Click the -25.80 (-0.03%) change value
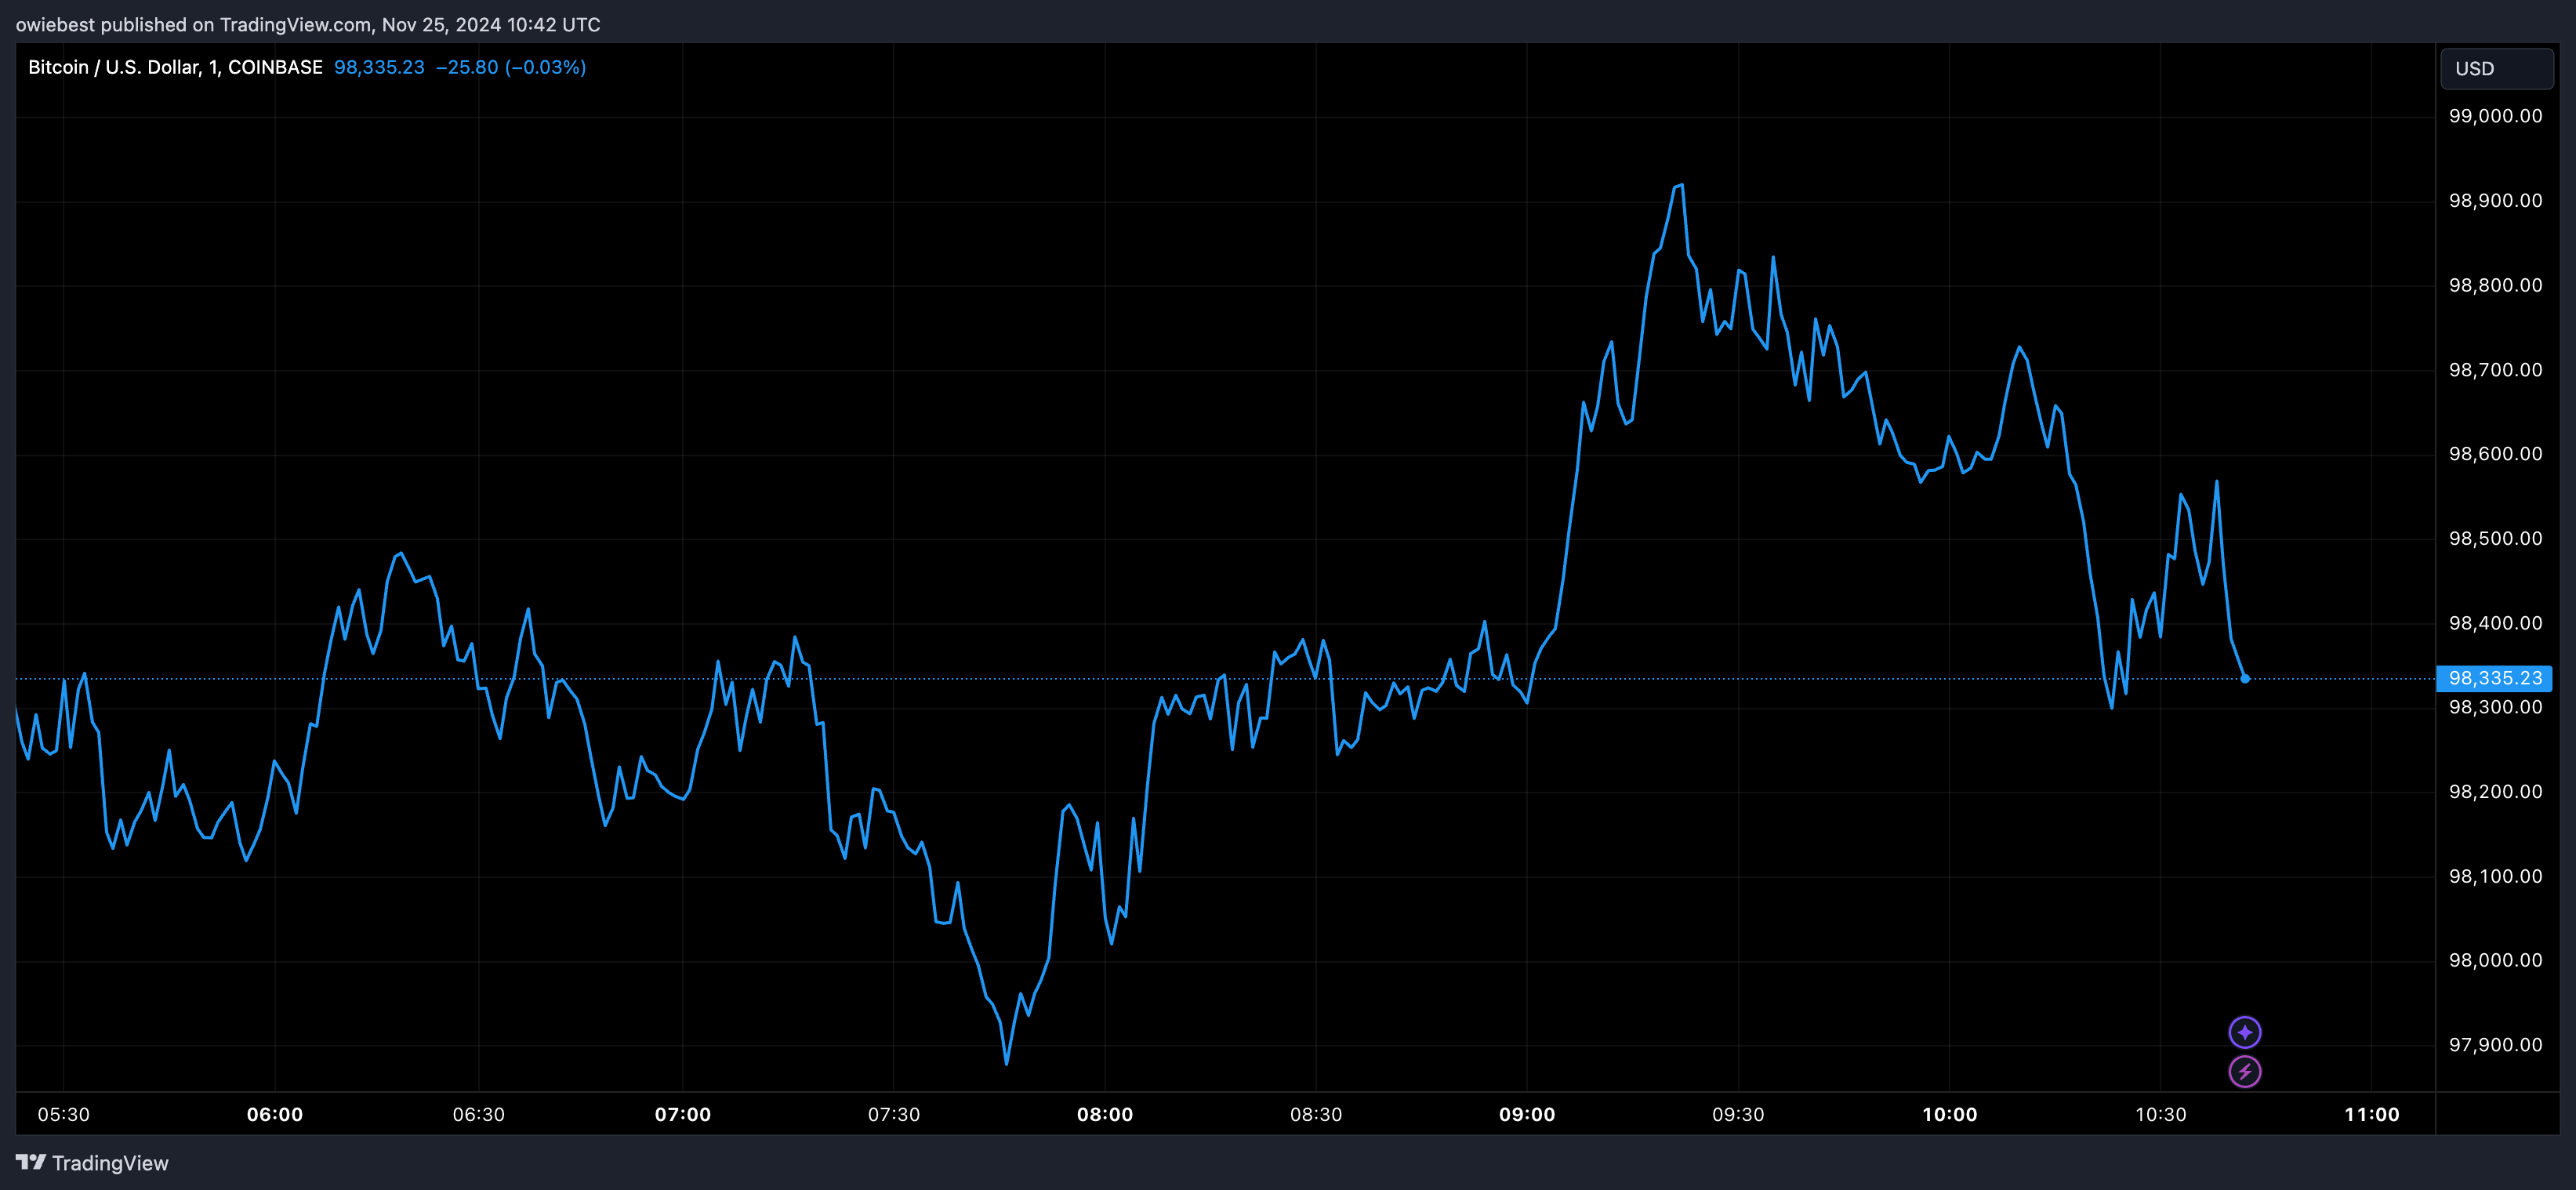The height and width of the screenshot is (1190, 2576). [x=511, y=67]
